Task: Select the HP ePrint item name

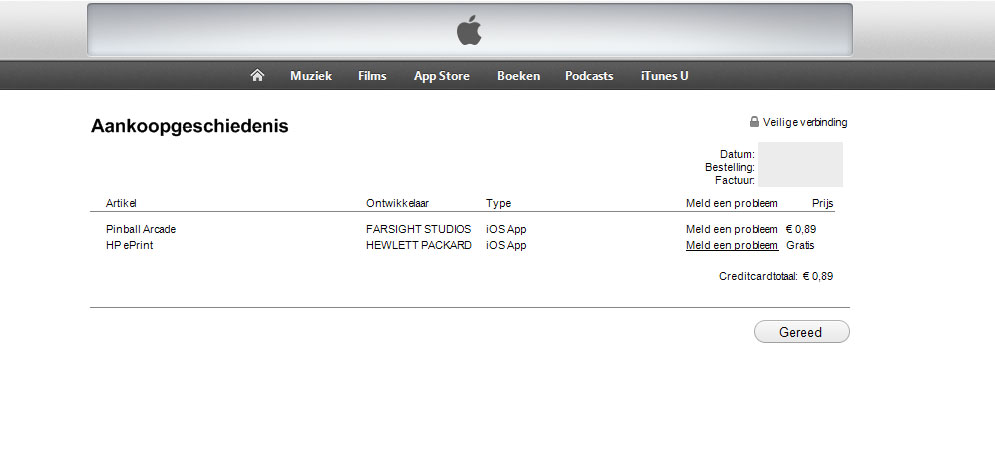Action: point(129,245)
